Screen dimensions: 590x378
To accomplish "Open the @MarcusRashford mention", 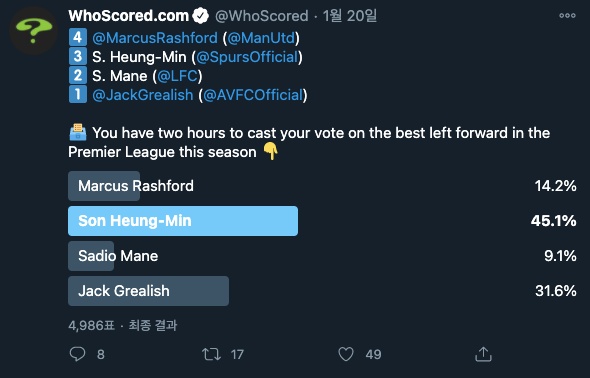I will click(155, 38).
